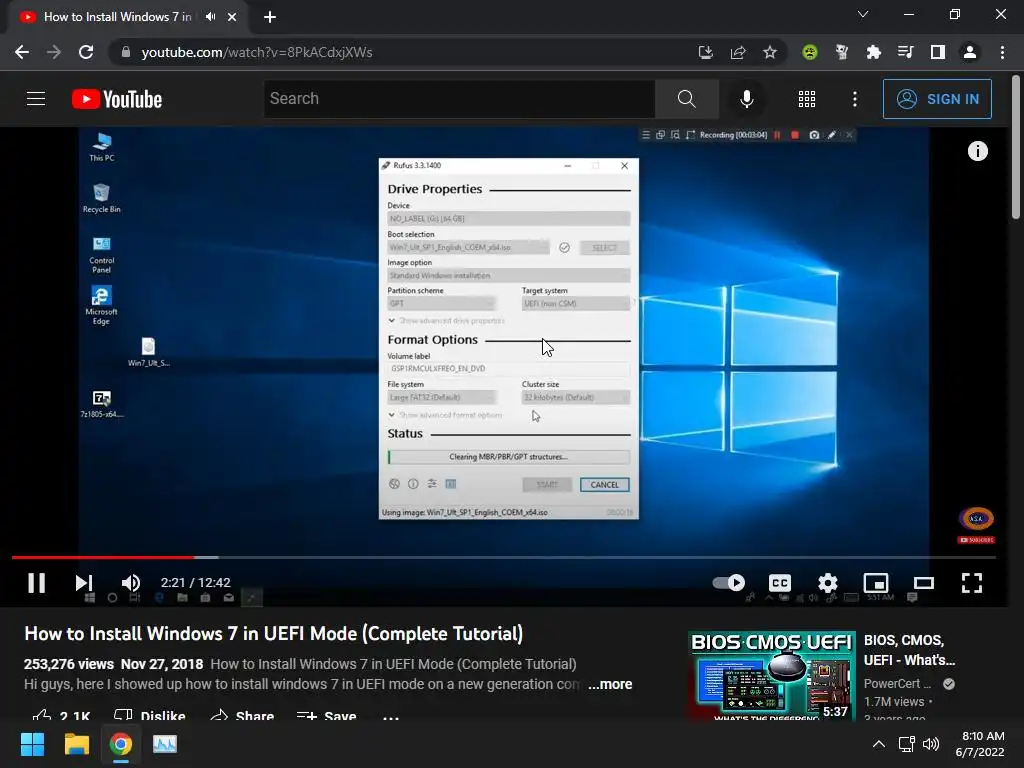Switch to miniplayer mode
This screenshot has height=768, width=1024.
pos(876,583)
